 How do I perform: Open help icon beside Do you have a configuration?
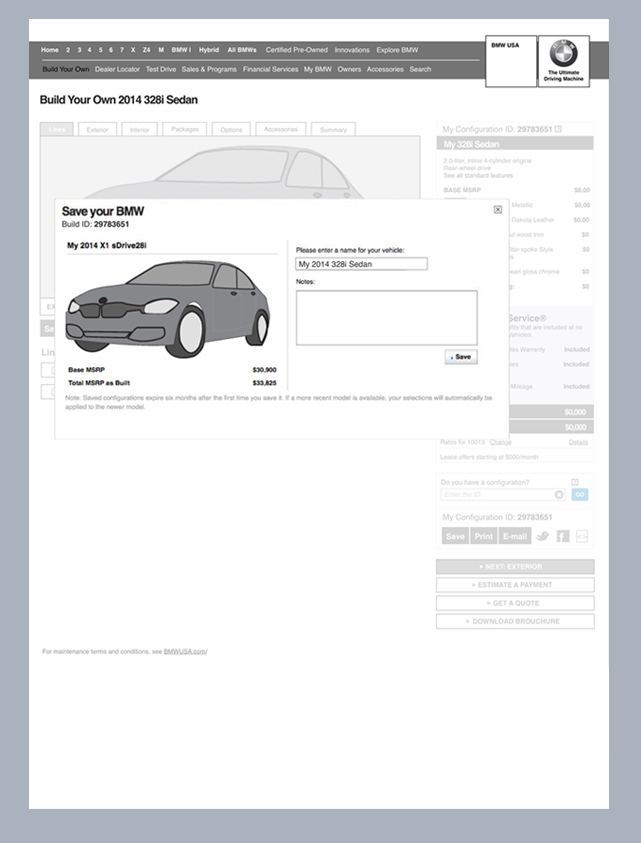575,482
